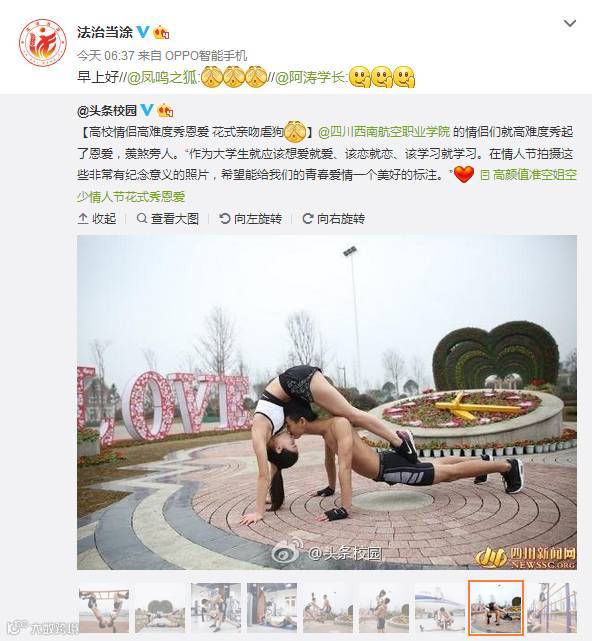Click the blue verified V badge beside 法治当涂
Screen dimensions: 592x641
[x=142, y=31]
